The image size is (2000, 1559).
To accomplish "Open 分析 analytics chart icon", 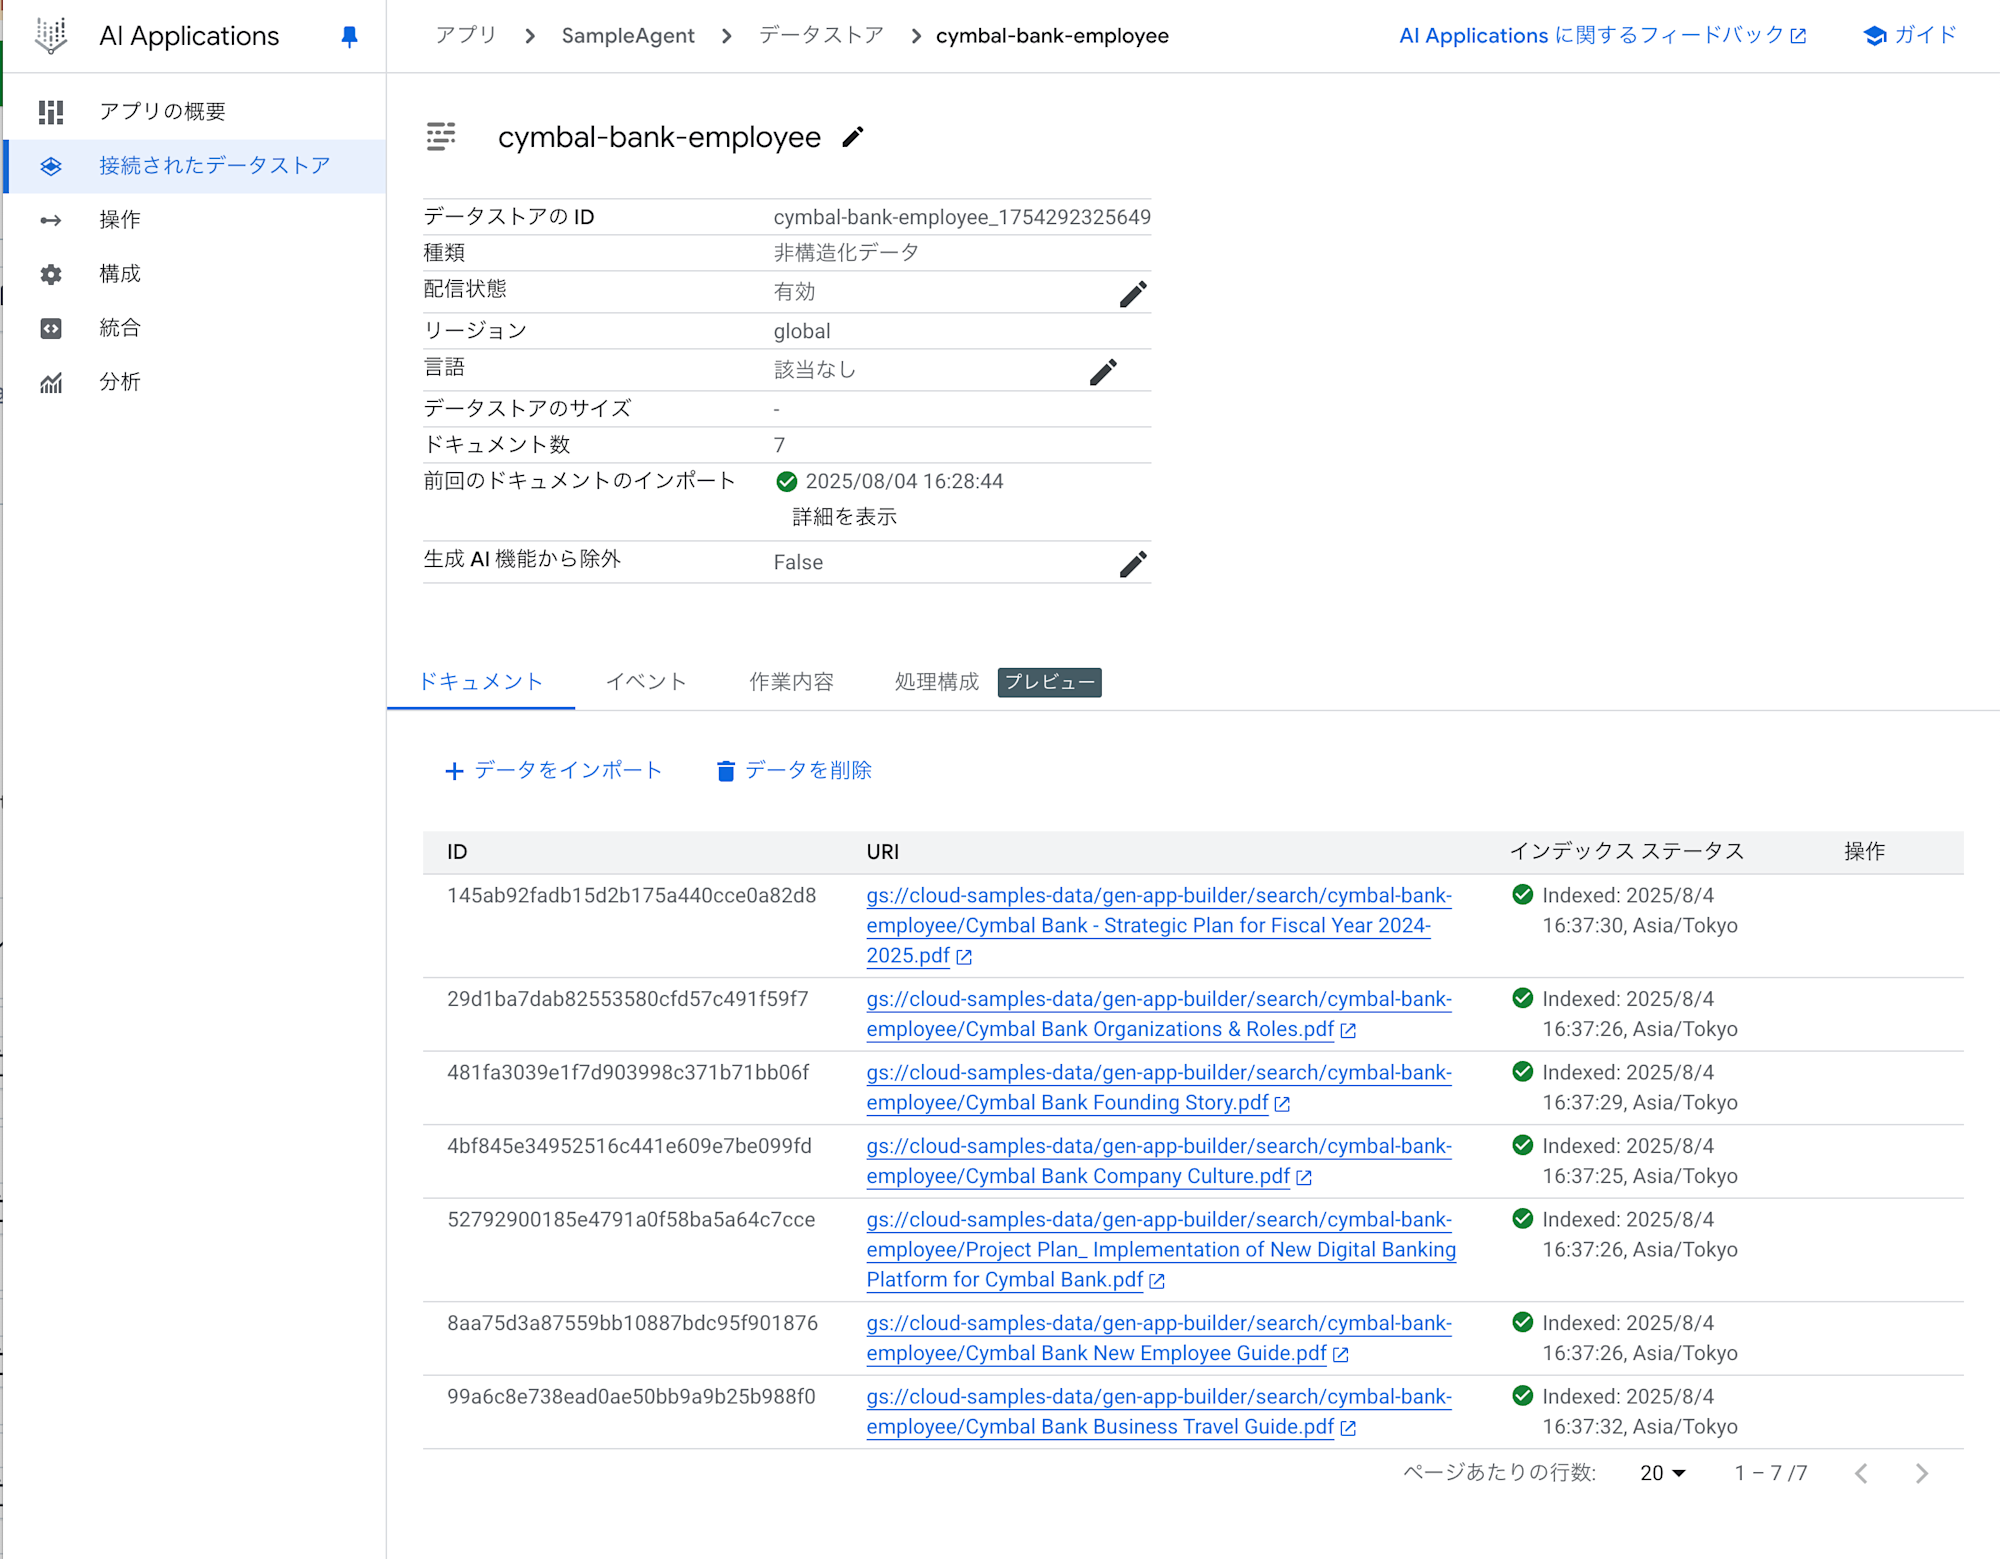I will [x=51, y=382].
